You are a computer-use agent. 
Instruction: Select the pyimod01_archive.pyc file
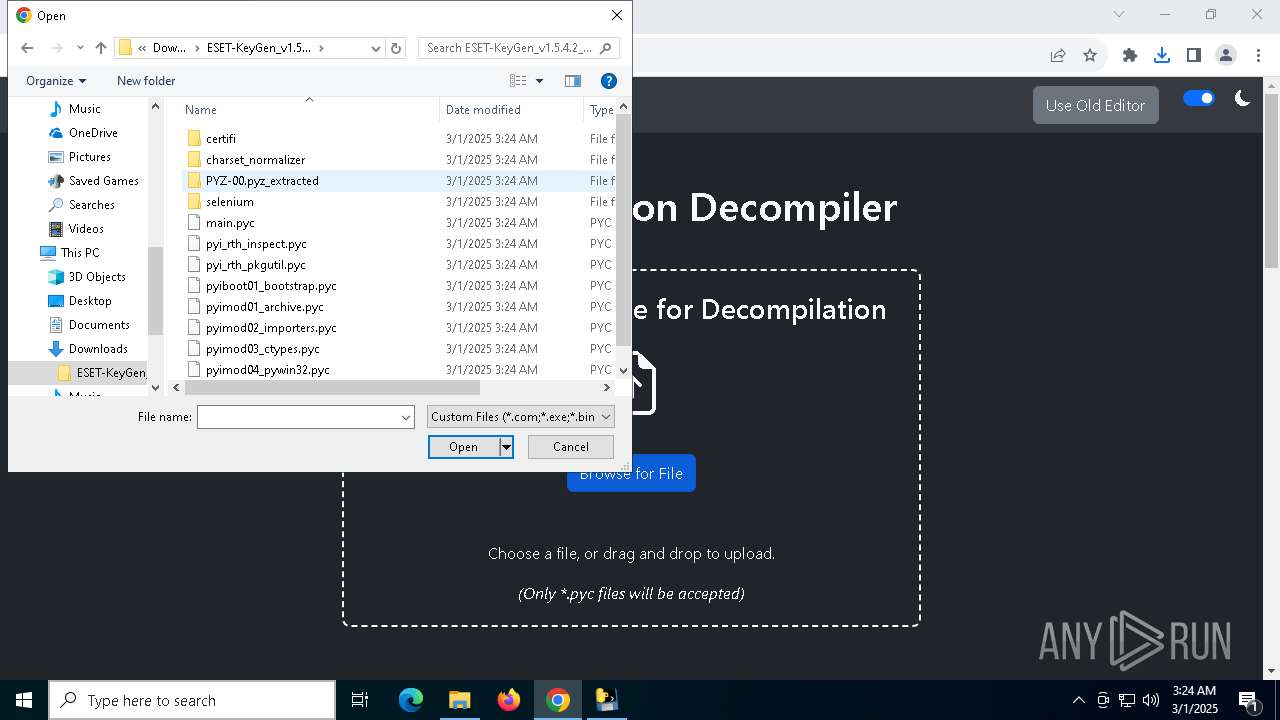click(265, 307)
